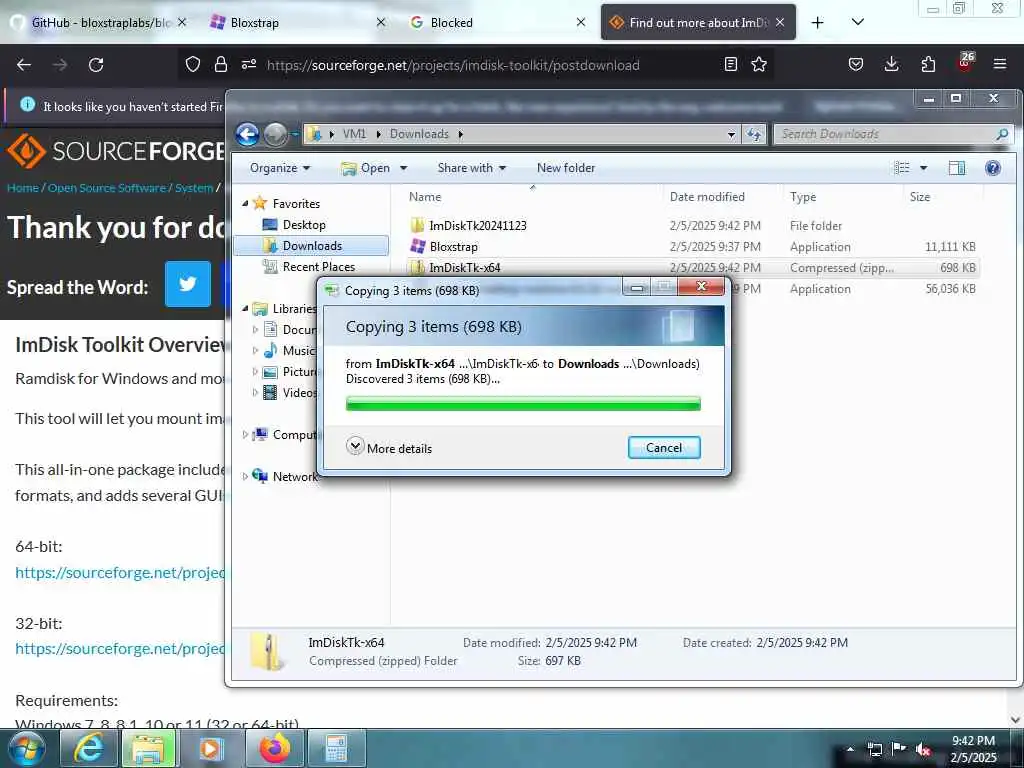Screen dimensions: 1024x768
Task: Toggle the preview pane icon
Action: click(x=957, y=168)
